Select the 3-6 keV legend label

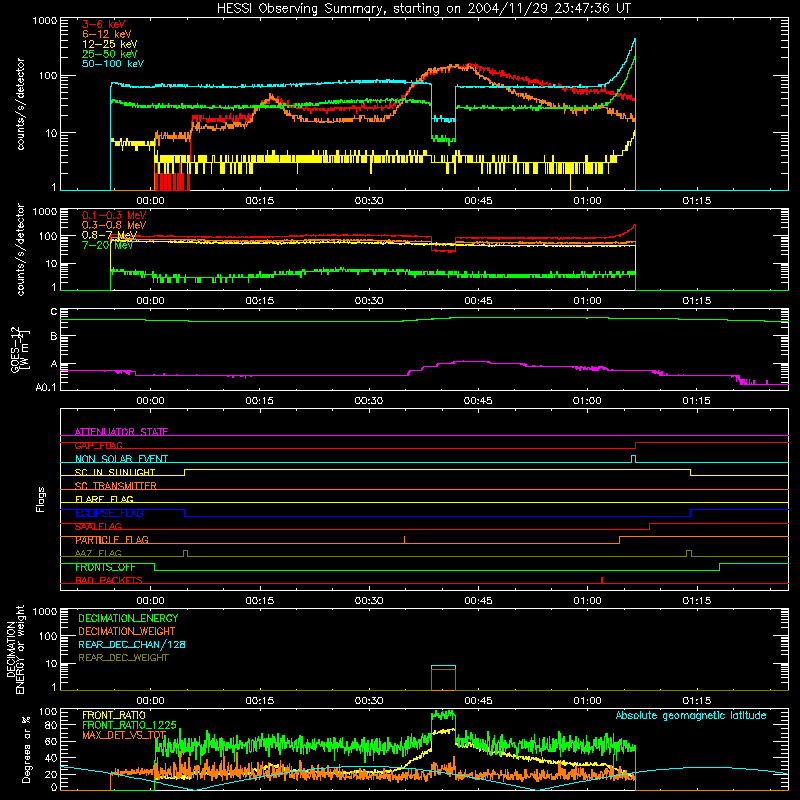tap(103, 24)
